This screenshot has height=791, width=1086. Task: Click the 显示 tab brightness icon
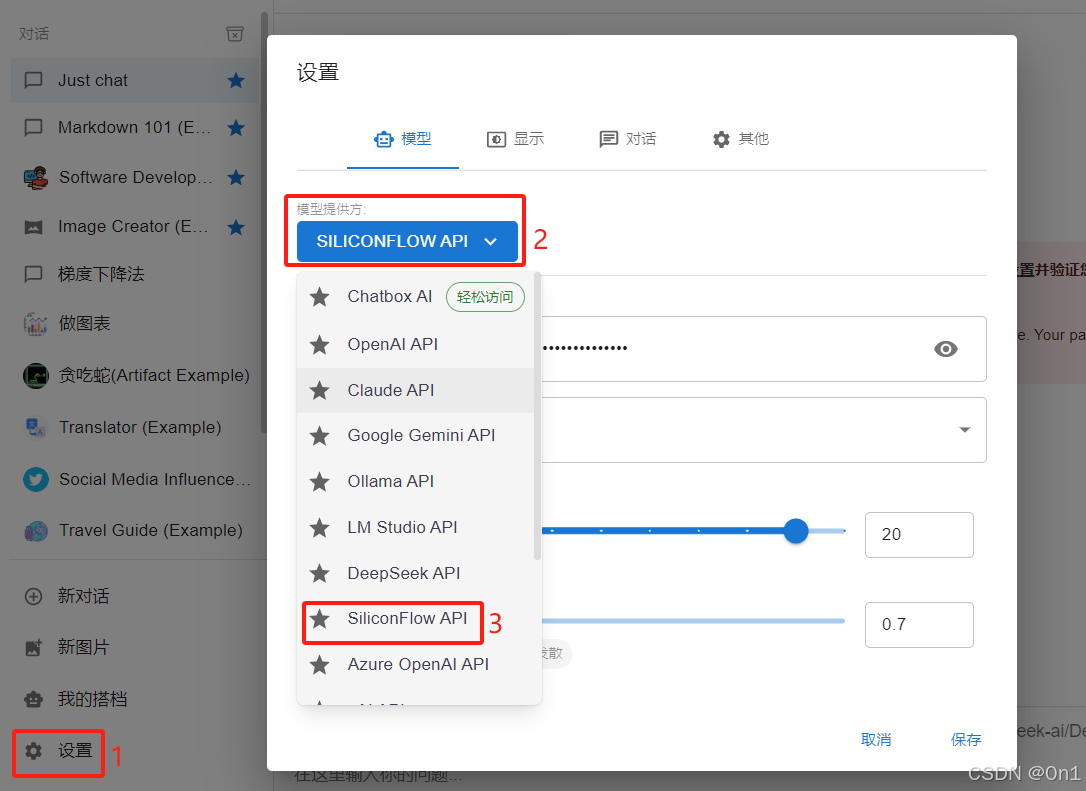pos(496,140)
